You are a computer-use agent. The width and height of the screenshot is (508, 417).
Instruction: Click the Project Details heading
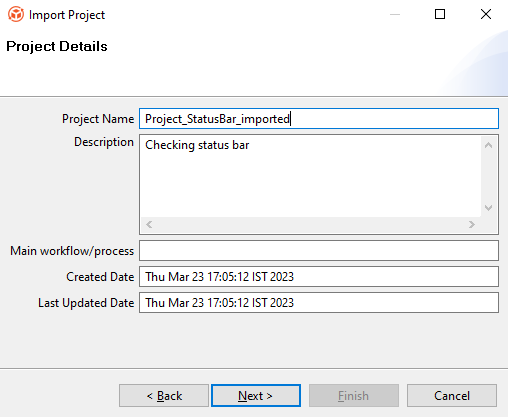coord(57,46)
